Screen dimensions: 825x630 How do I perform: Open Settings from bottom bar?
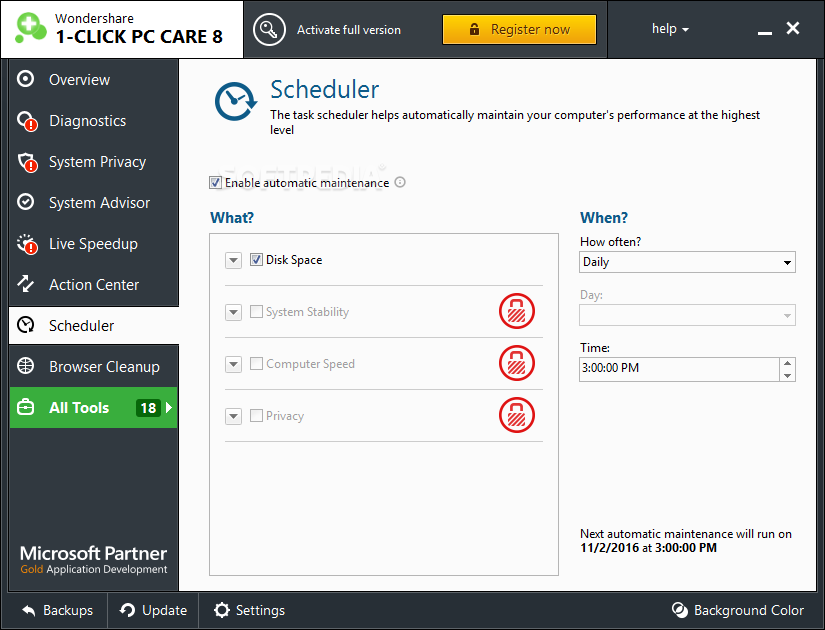point(249,611)
